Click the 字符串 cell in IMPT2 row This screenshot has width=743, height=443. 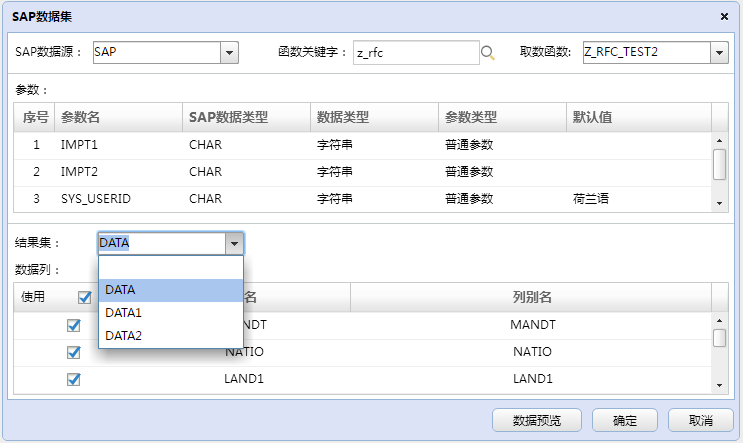[374, 172]
